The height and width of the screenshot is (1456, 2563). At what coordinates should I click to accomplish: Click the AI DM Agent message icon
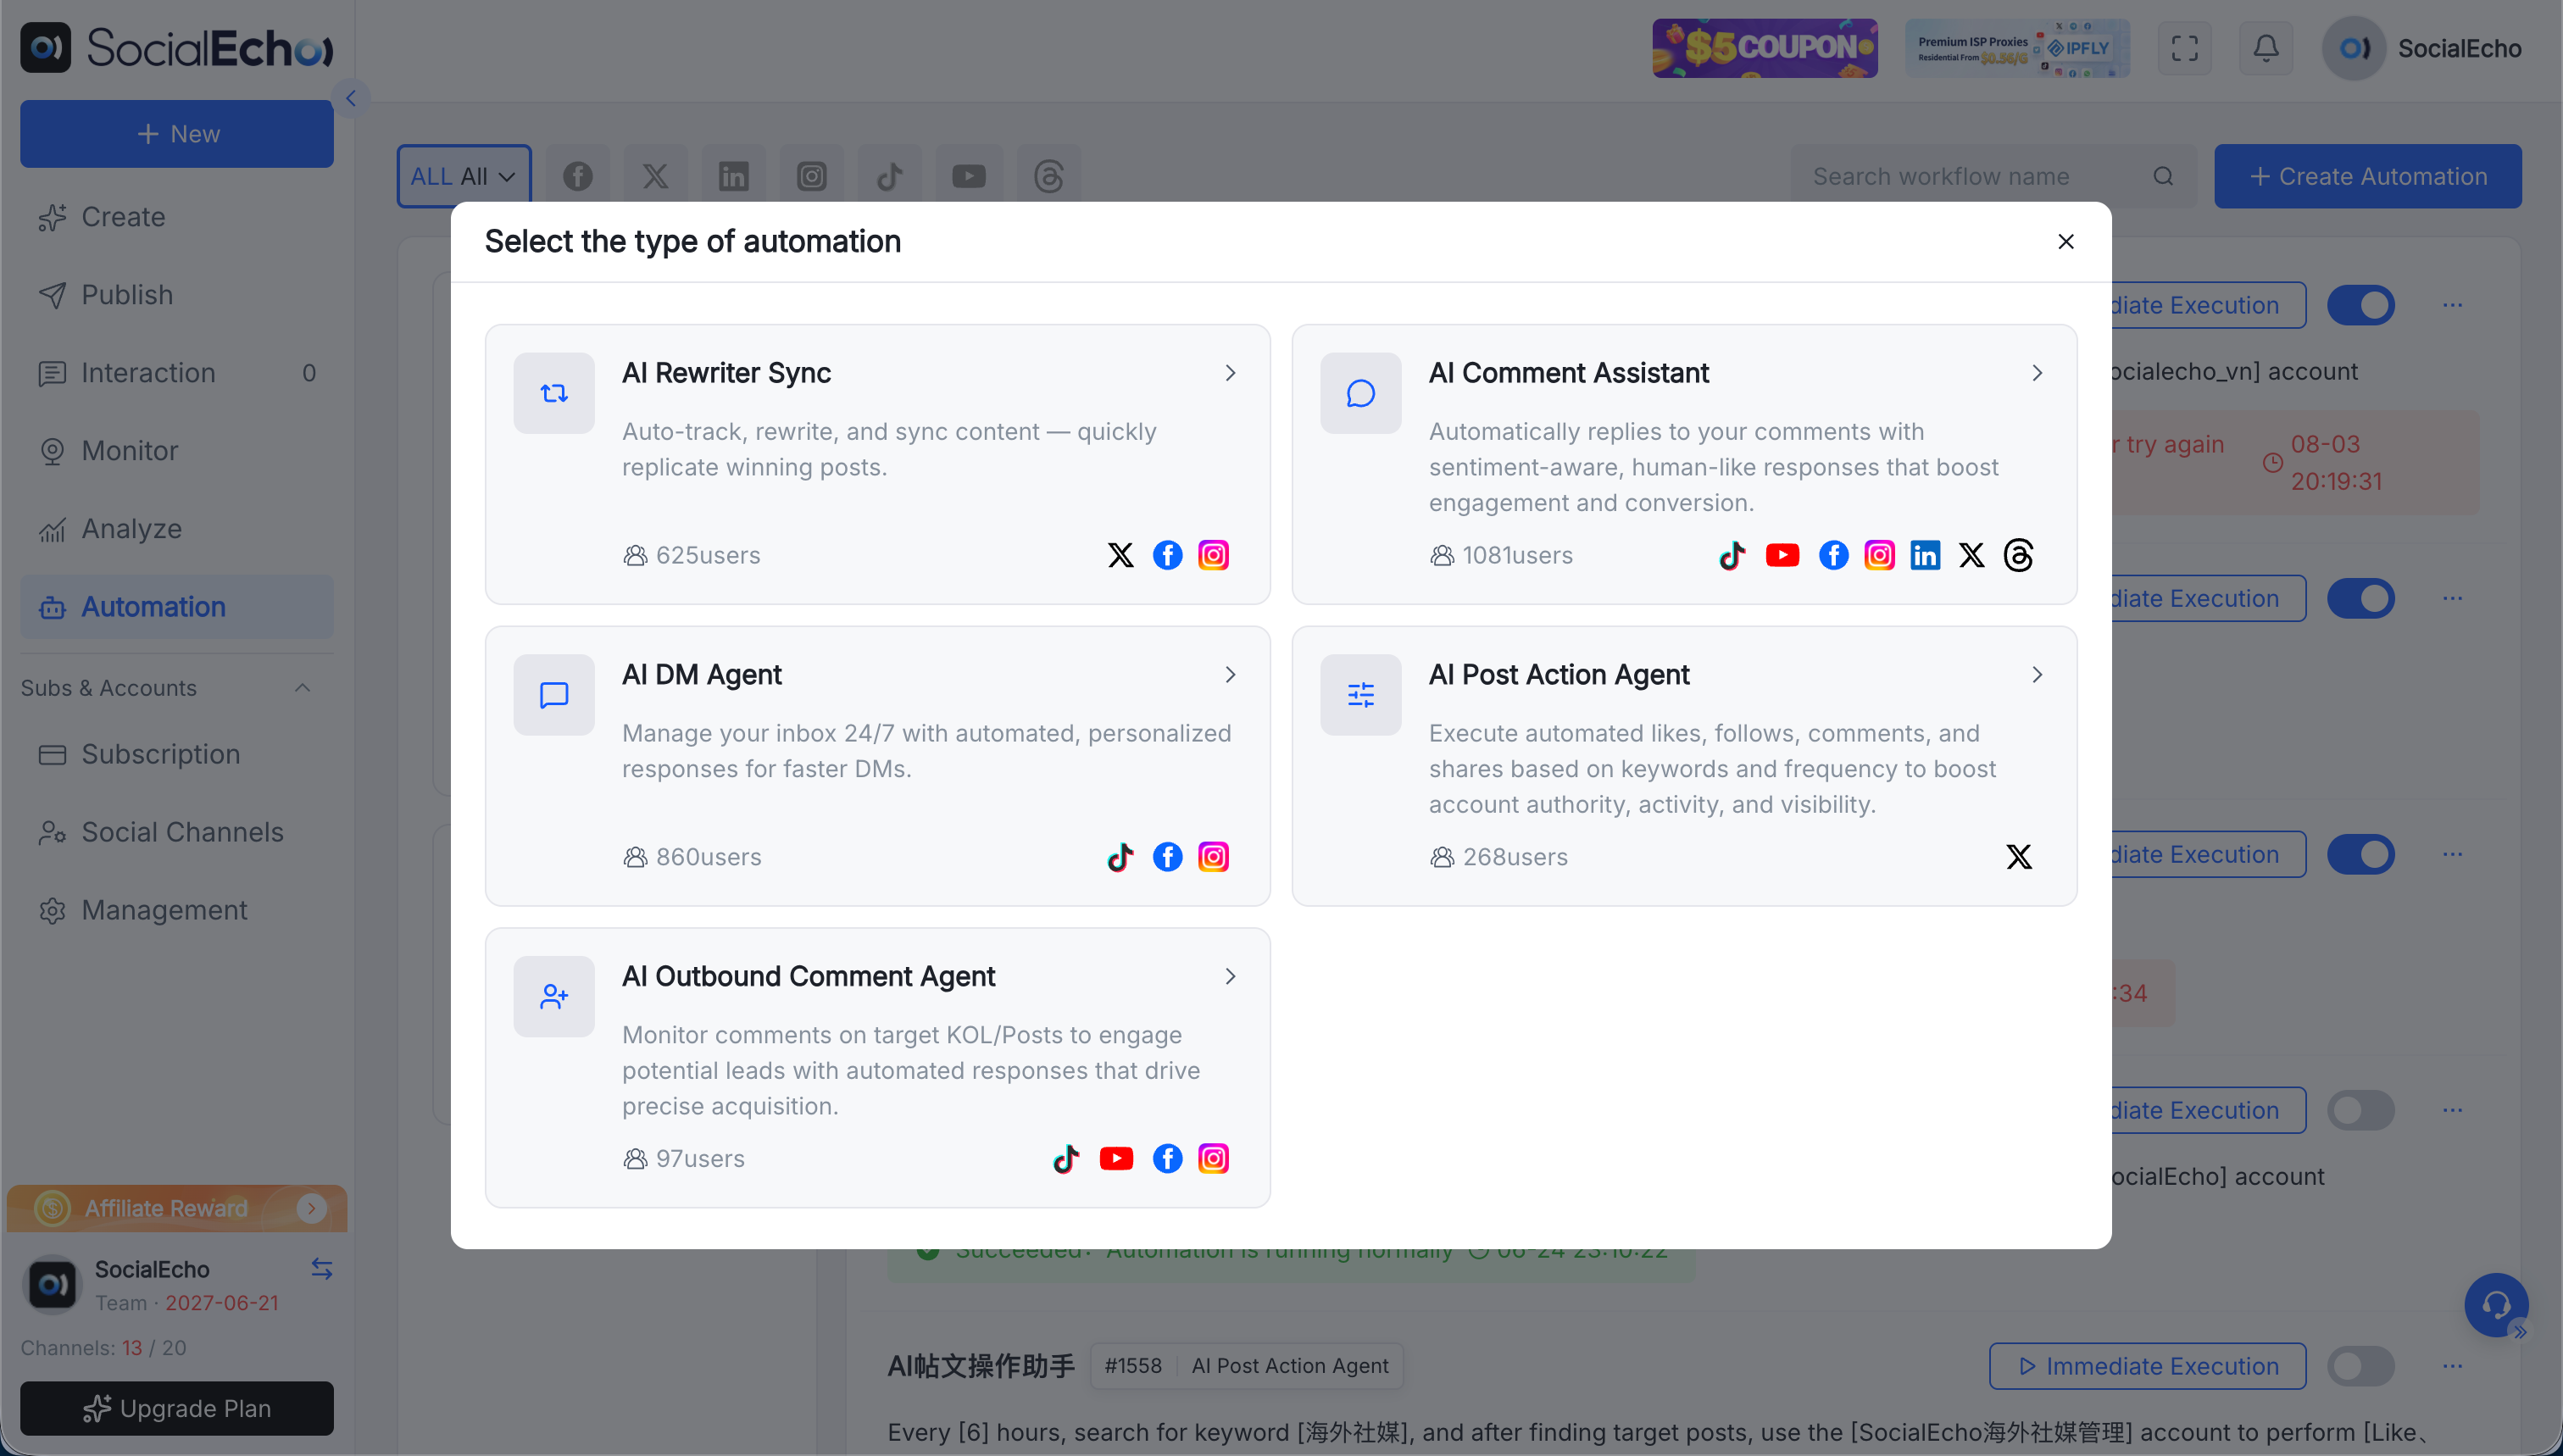[x=554, y=695]
